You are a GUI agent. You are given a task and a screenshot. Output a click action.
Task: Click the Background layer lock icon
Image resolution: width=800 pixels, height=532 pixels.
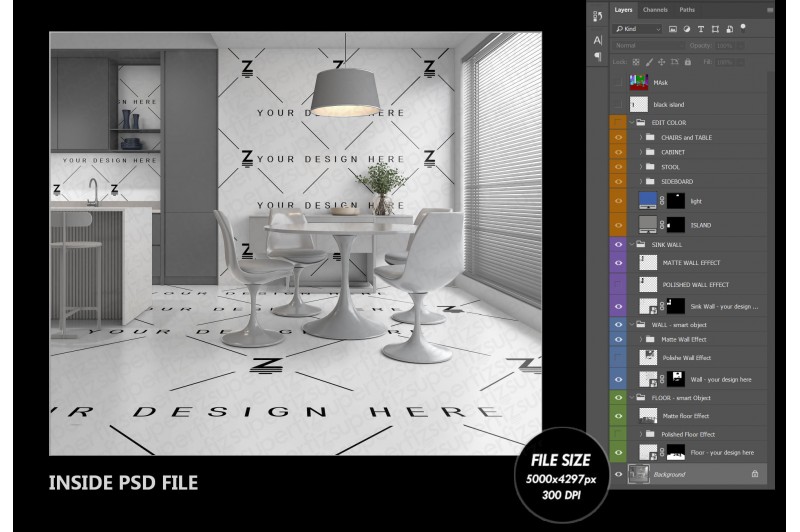[755, 474]
